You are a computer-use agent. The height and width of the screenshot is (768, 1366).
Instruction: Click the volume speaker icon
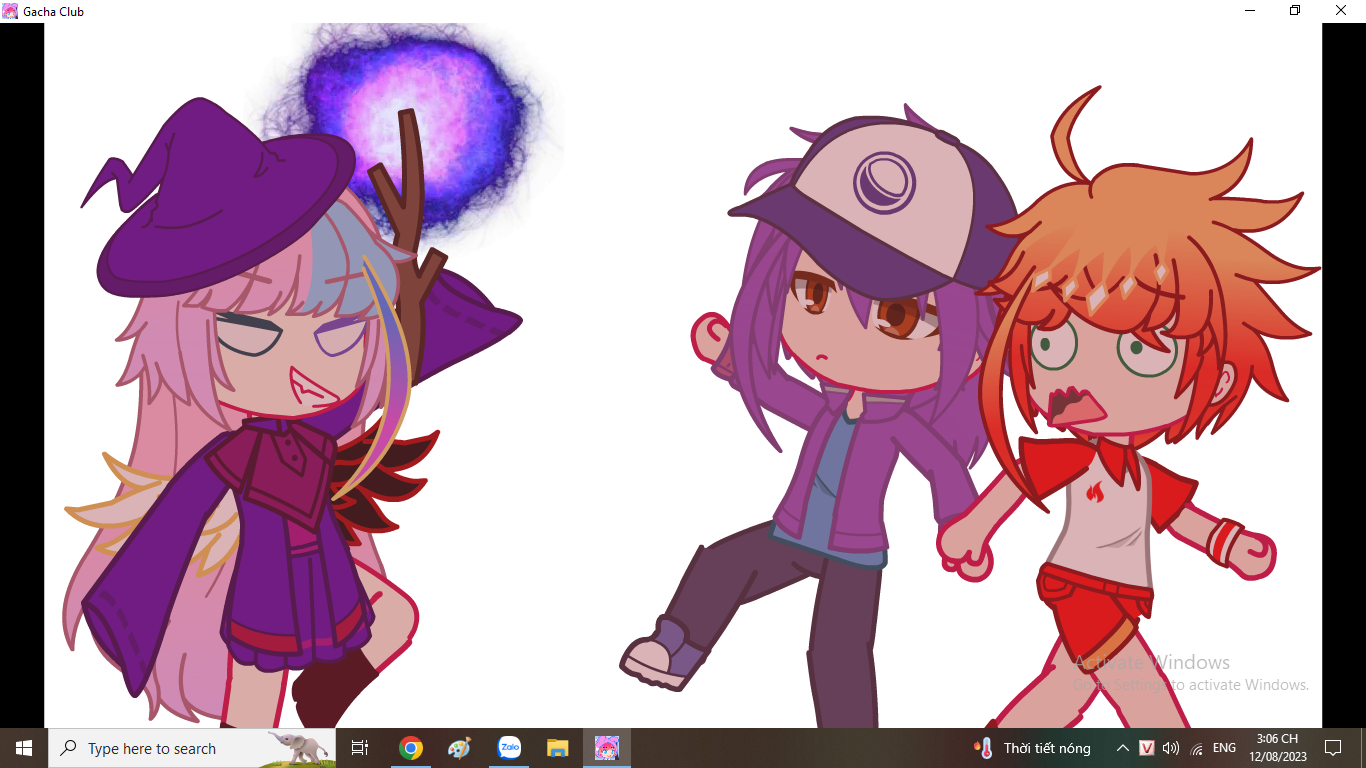[1171, 748]
